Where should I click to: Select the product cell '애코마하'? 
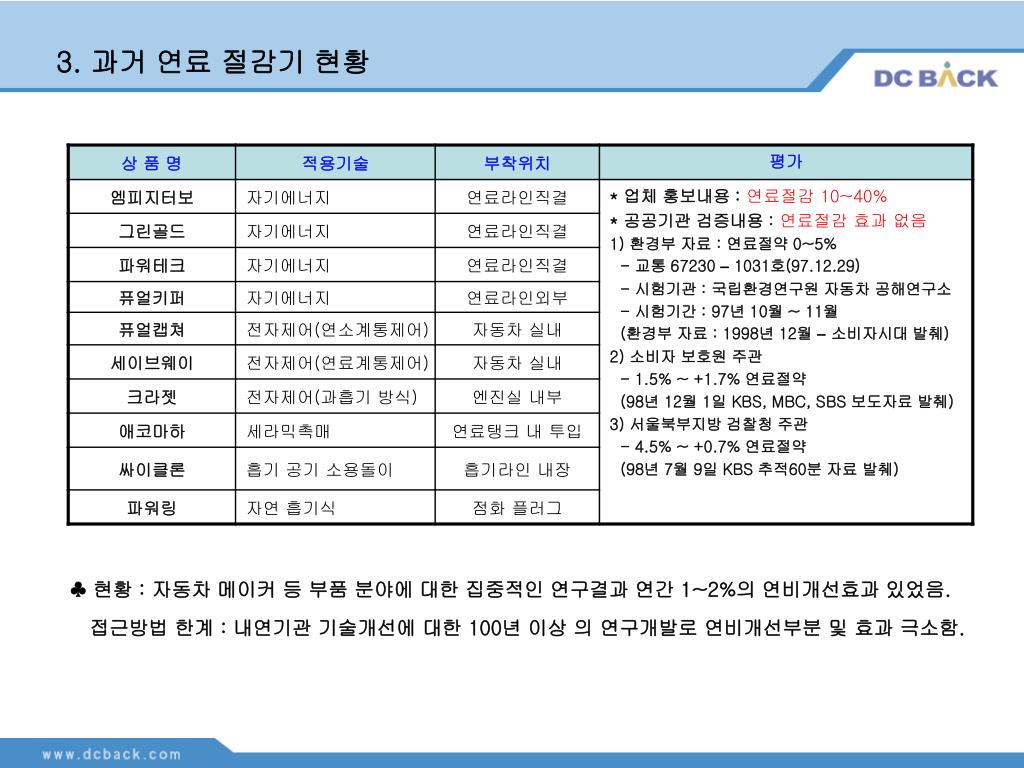[152, 431]
